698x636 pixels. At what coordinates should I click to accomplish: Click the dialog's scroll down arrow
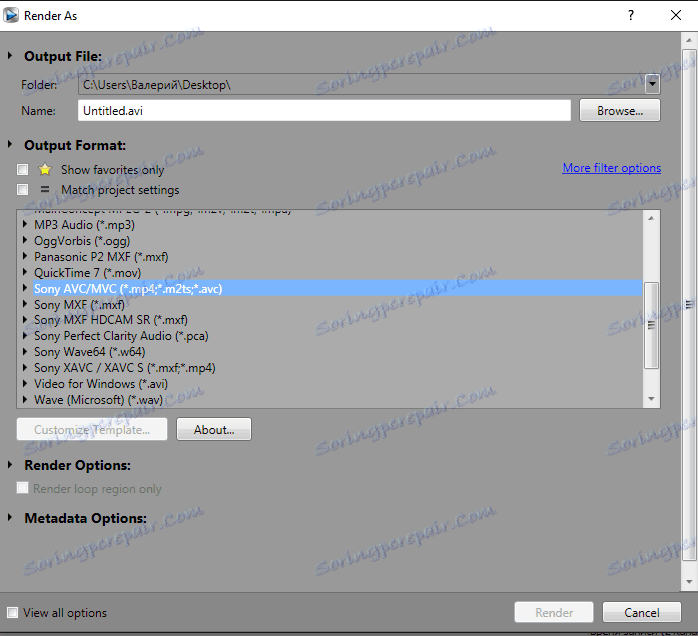click(689, 581)
